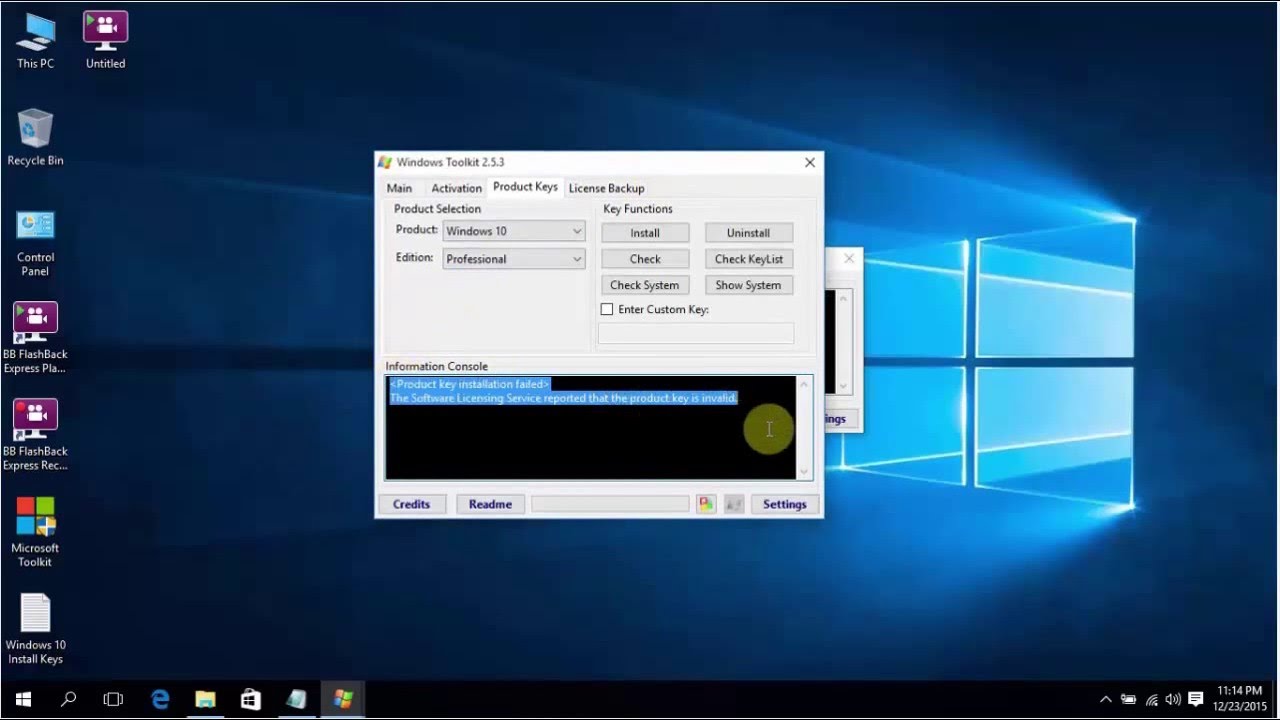The image size is (1280, 720).
Task: Close the window behind Windows Toolkit
Action: click(849, 259)
